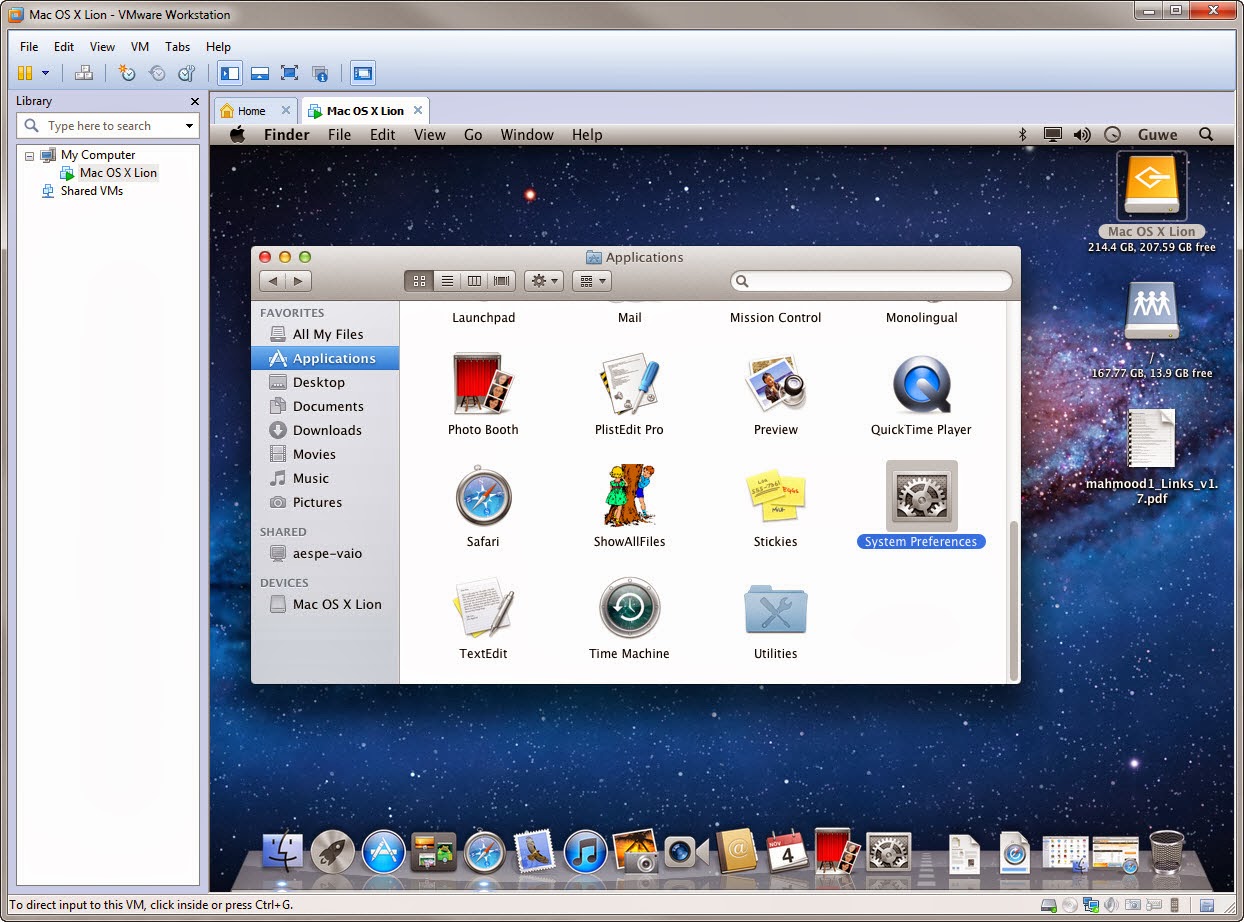The width and height of the screenshot is (1244, 922).
Task: Switch to list view in Finder
Action: point(447,281)
